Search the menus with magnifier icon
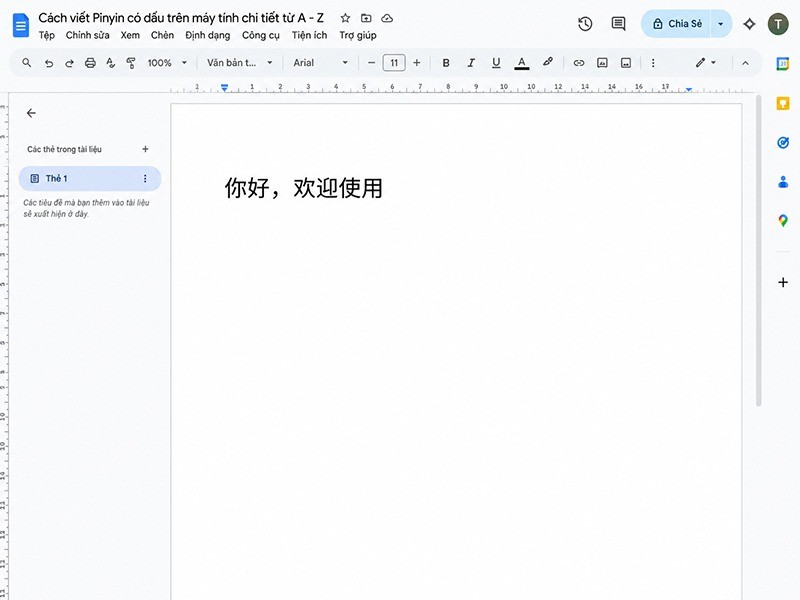Image resolution: width=800 pixels, height=600 pixels. click(x=27, y=63)
